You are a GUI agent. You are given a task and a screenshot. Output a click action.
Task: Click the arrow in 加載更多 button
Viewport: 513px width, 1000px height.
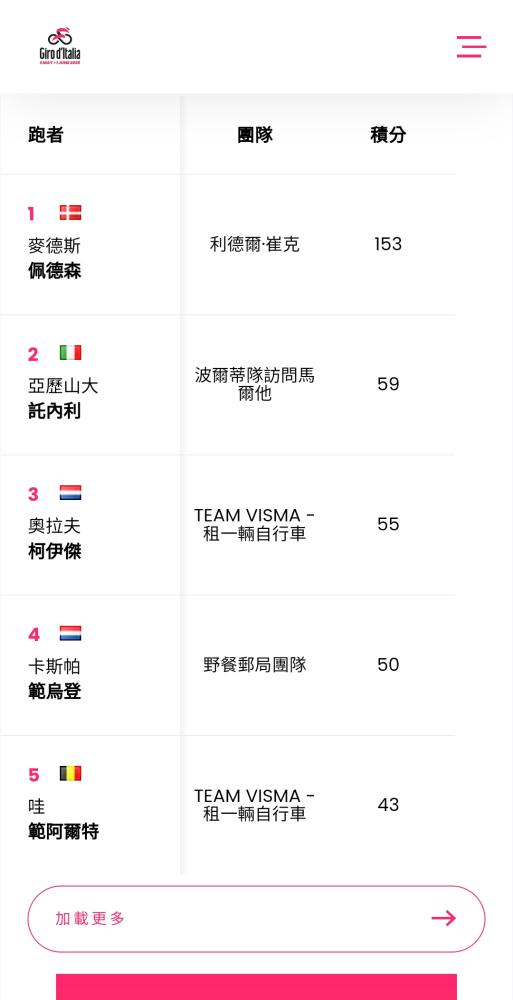[x=443, y=918]
